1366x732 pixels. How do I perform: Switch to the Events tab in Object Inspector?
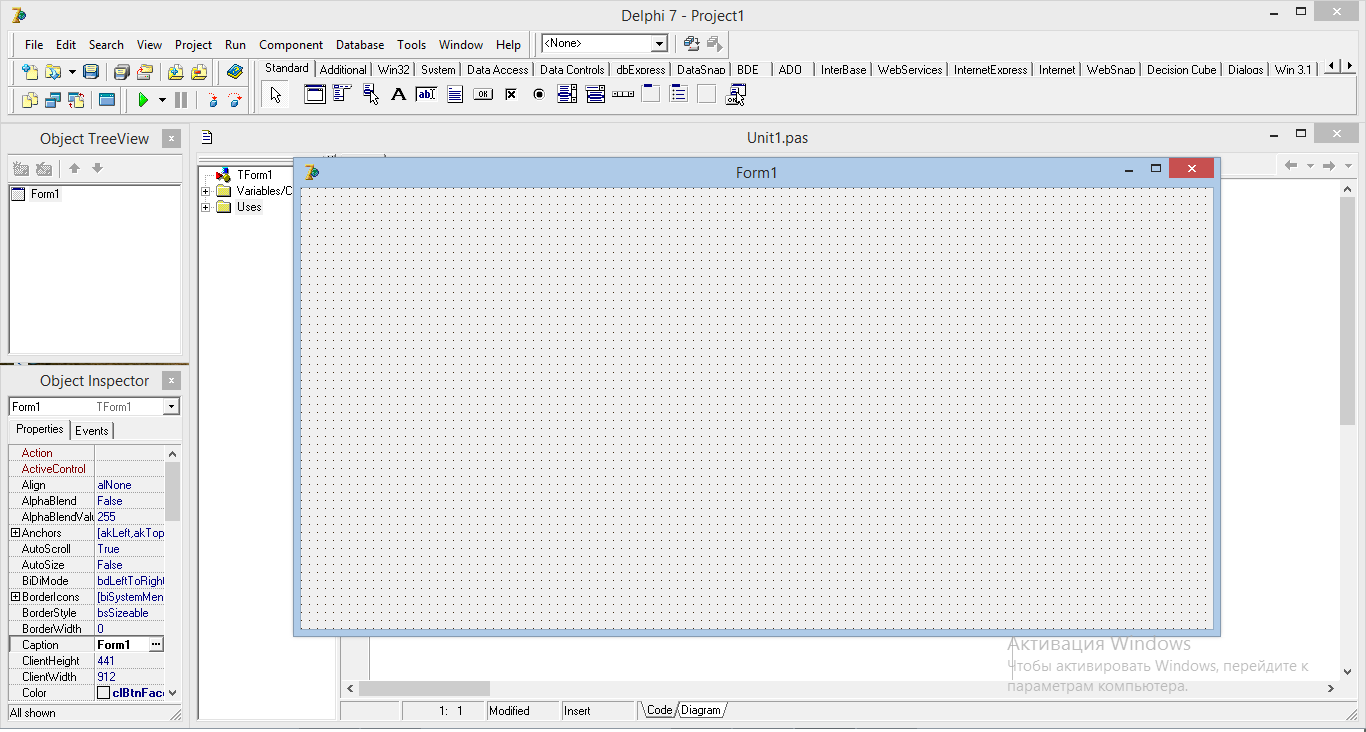click(92, 431)
